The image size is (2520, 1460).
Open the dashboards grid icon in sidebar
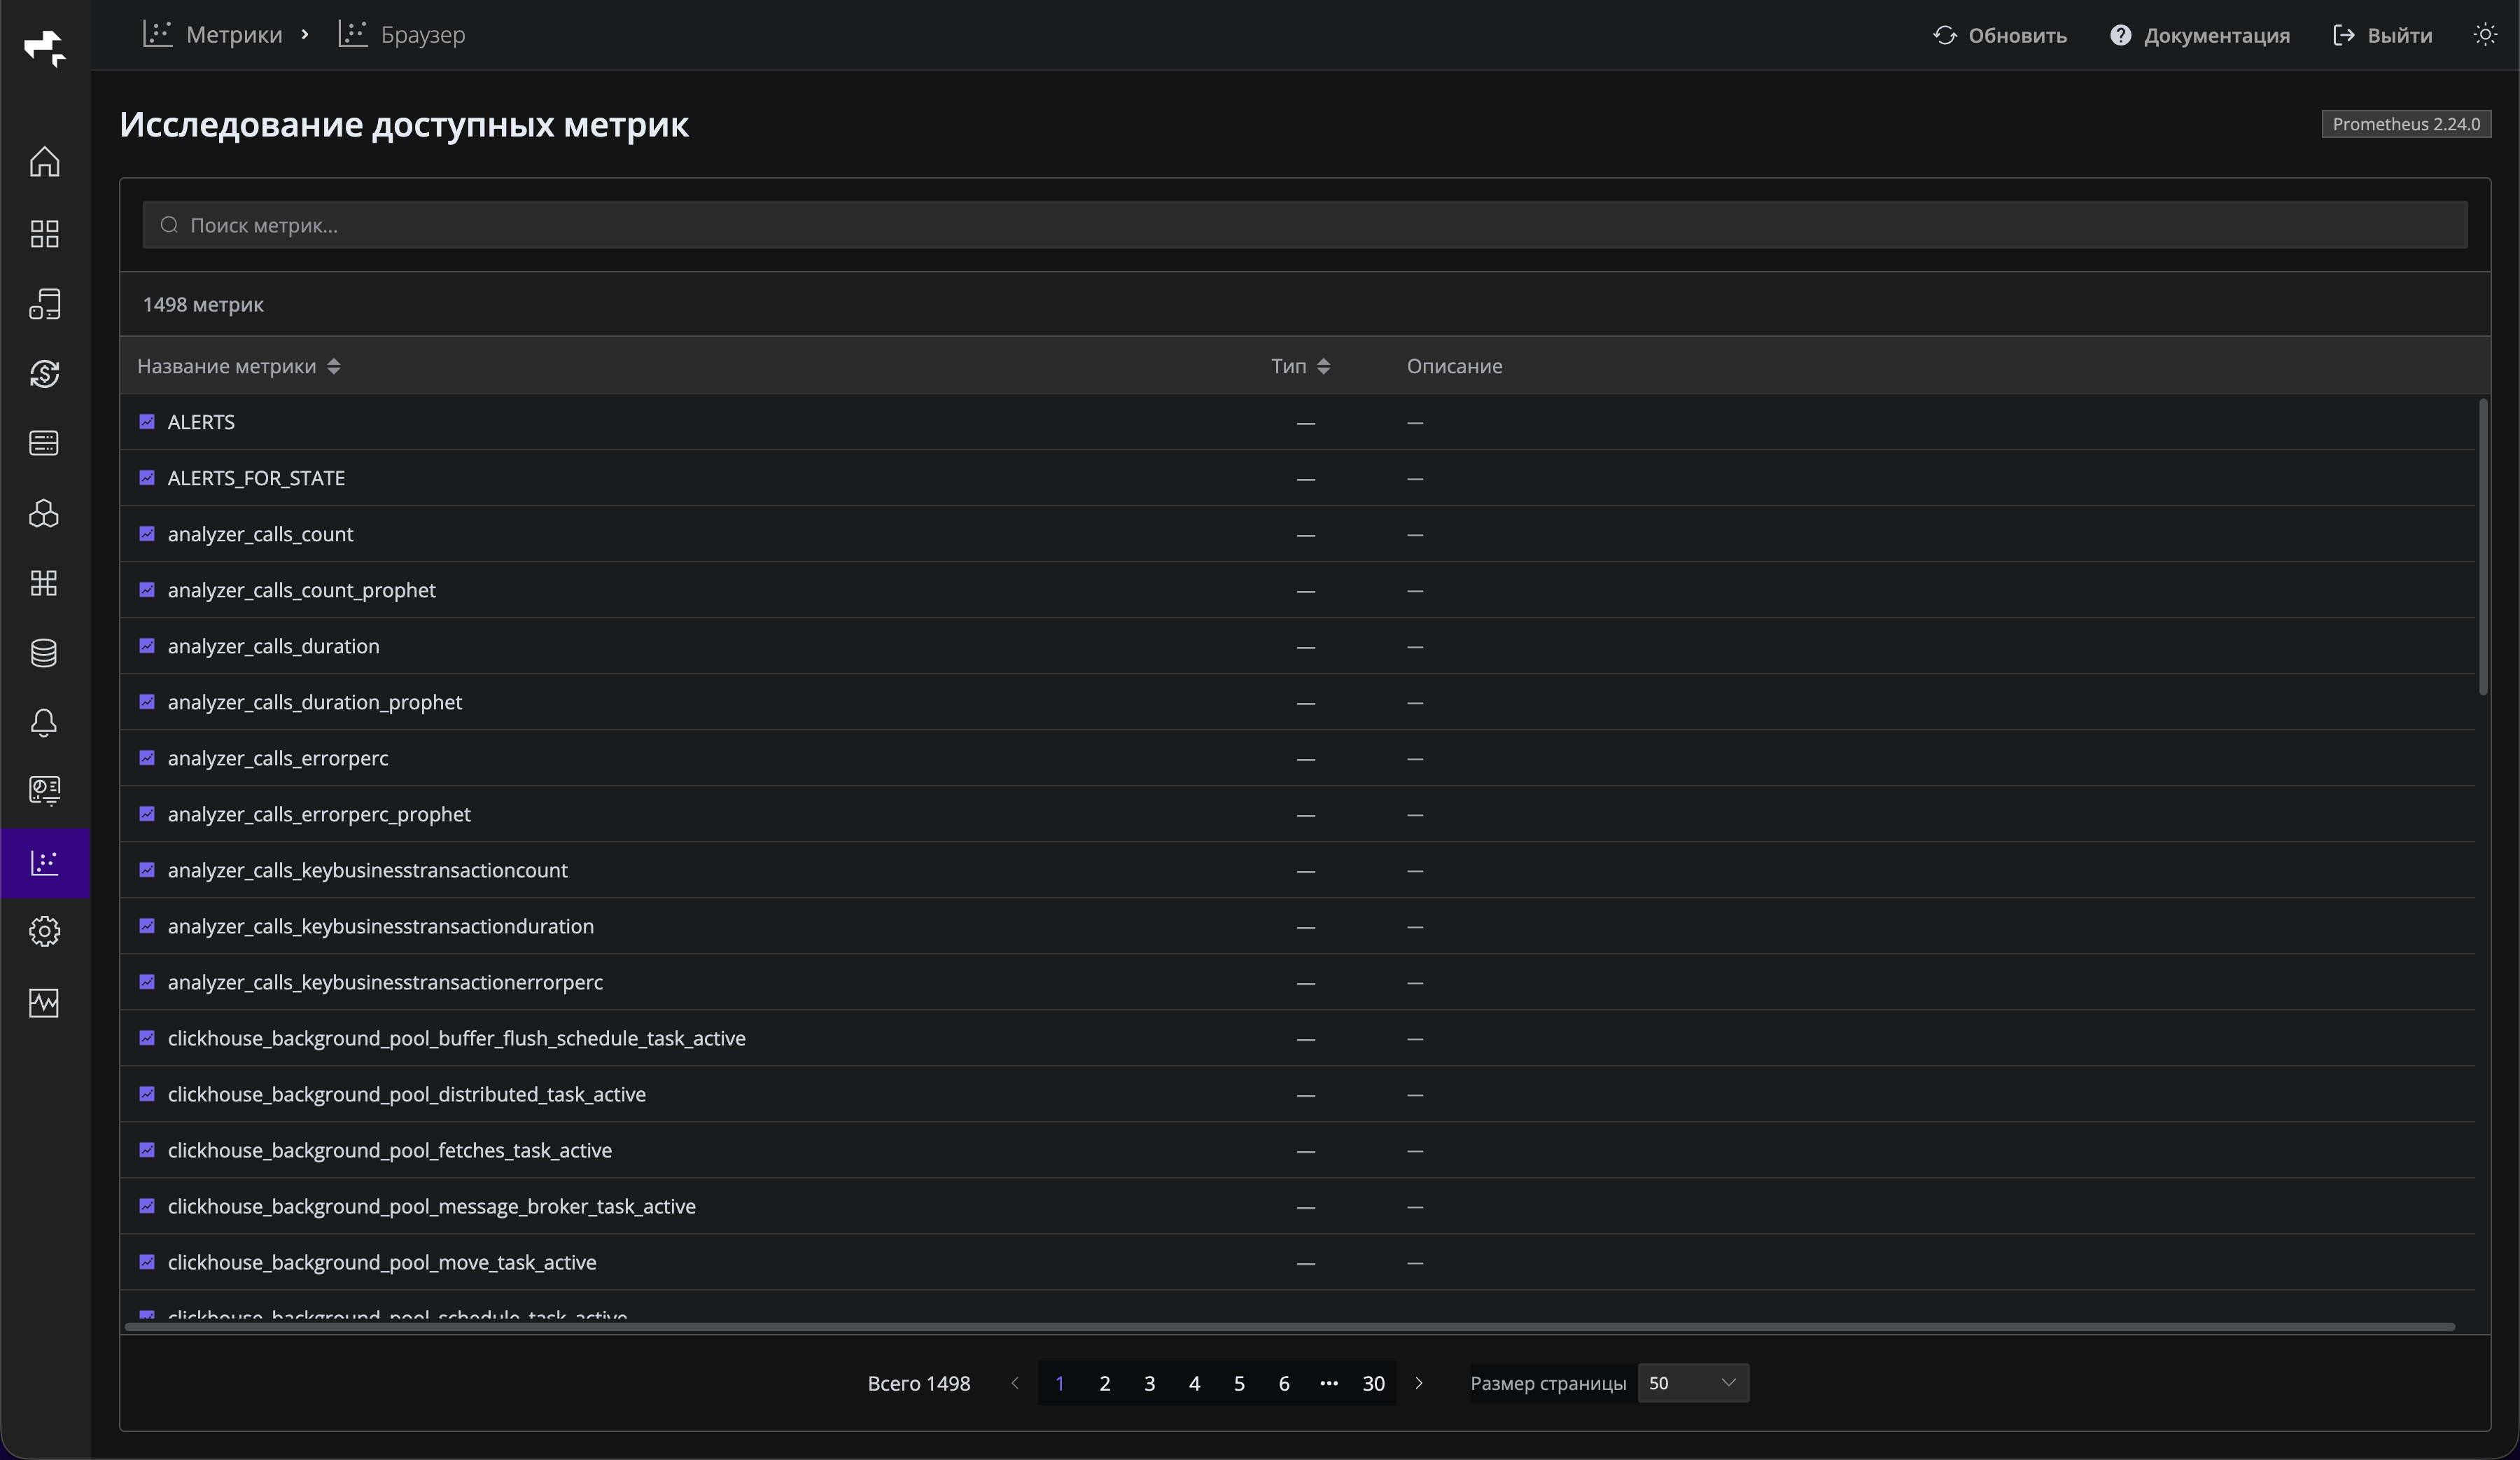tap(44, 234)
